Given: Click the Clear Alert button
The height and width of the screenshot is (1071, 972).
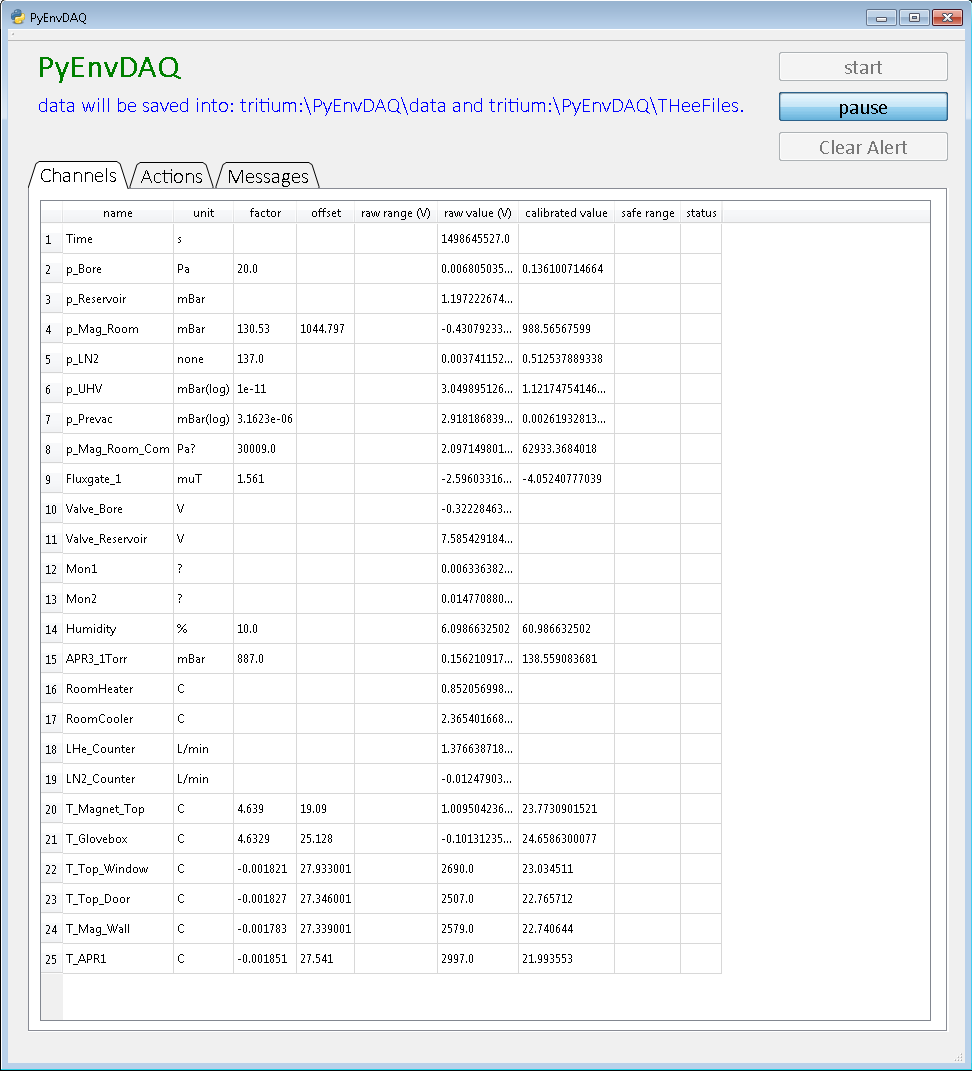Looking at the screenshot, I should coord(863,147).
